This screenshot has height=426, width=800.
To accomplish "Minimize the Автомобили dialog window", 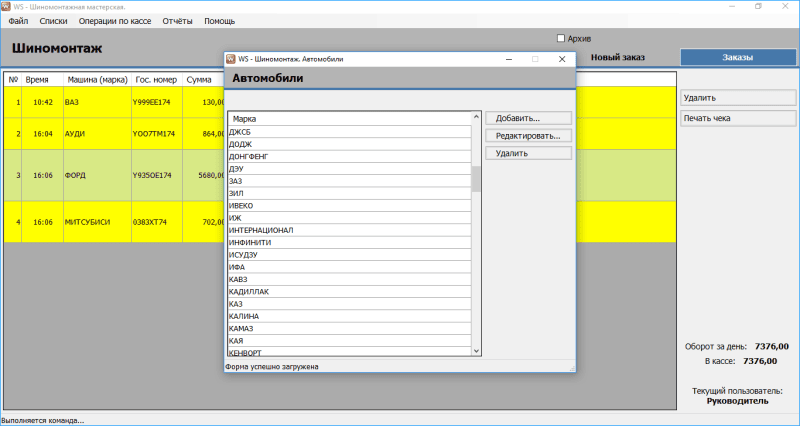I will click(510, 59).
